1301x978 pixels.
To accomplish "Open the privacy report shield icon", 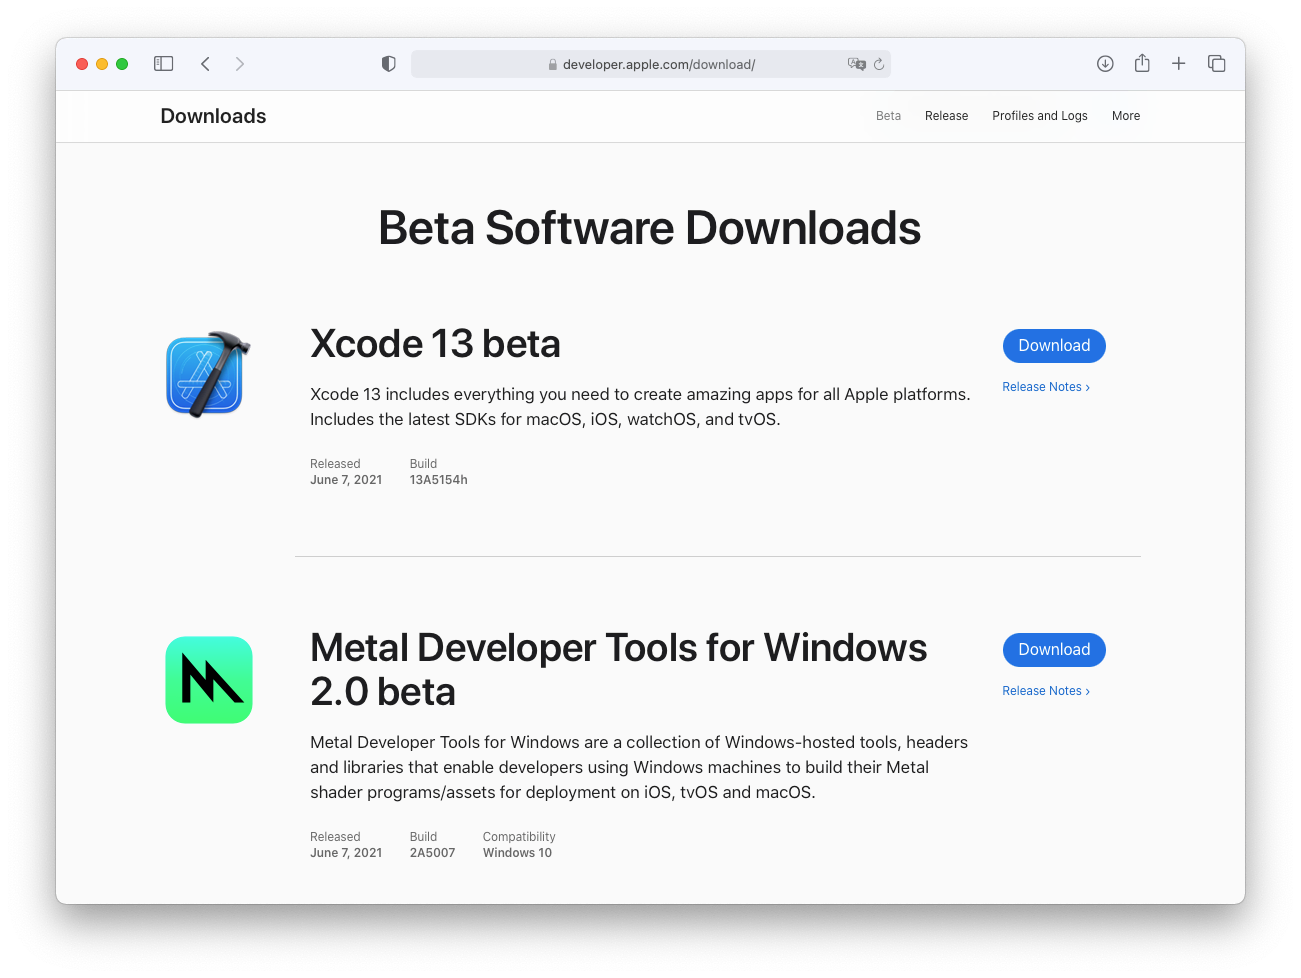I will click(x=389, y=64).
